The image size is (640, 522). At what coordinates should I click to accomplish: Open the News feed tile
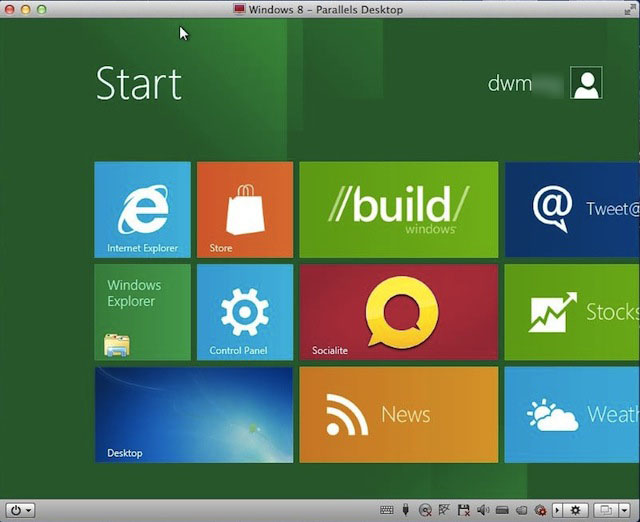point(398,414)
